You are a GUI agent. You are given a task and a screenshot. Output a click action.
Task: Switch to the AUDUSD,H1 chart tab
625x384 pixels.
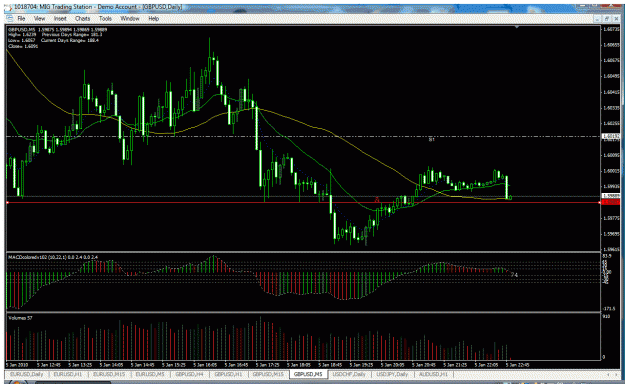tap(433, 374)
